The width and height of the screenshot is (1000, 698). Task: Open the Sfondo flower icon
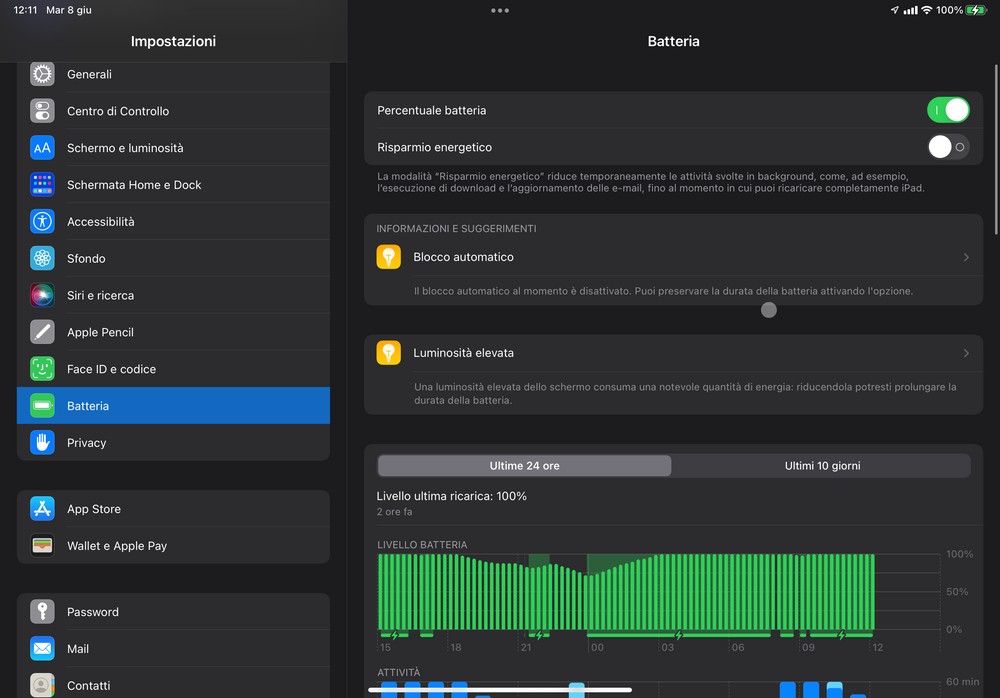click(42, 258)
